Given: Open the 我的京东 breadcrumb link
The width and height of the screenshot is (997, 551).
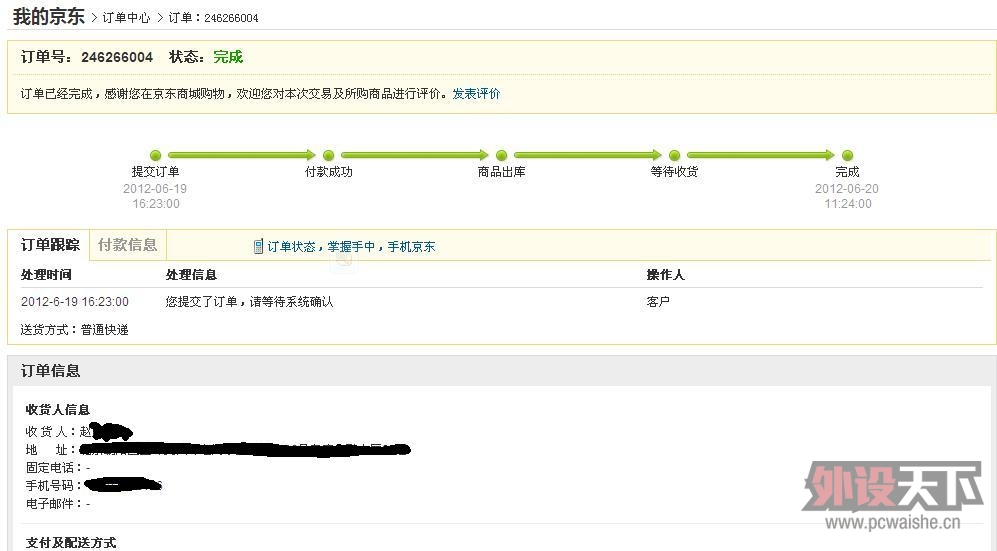Looking at the screenshot, I should (49, 16).
